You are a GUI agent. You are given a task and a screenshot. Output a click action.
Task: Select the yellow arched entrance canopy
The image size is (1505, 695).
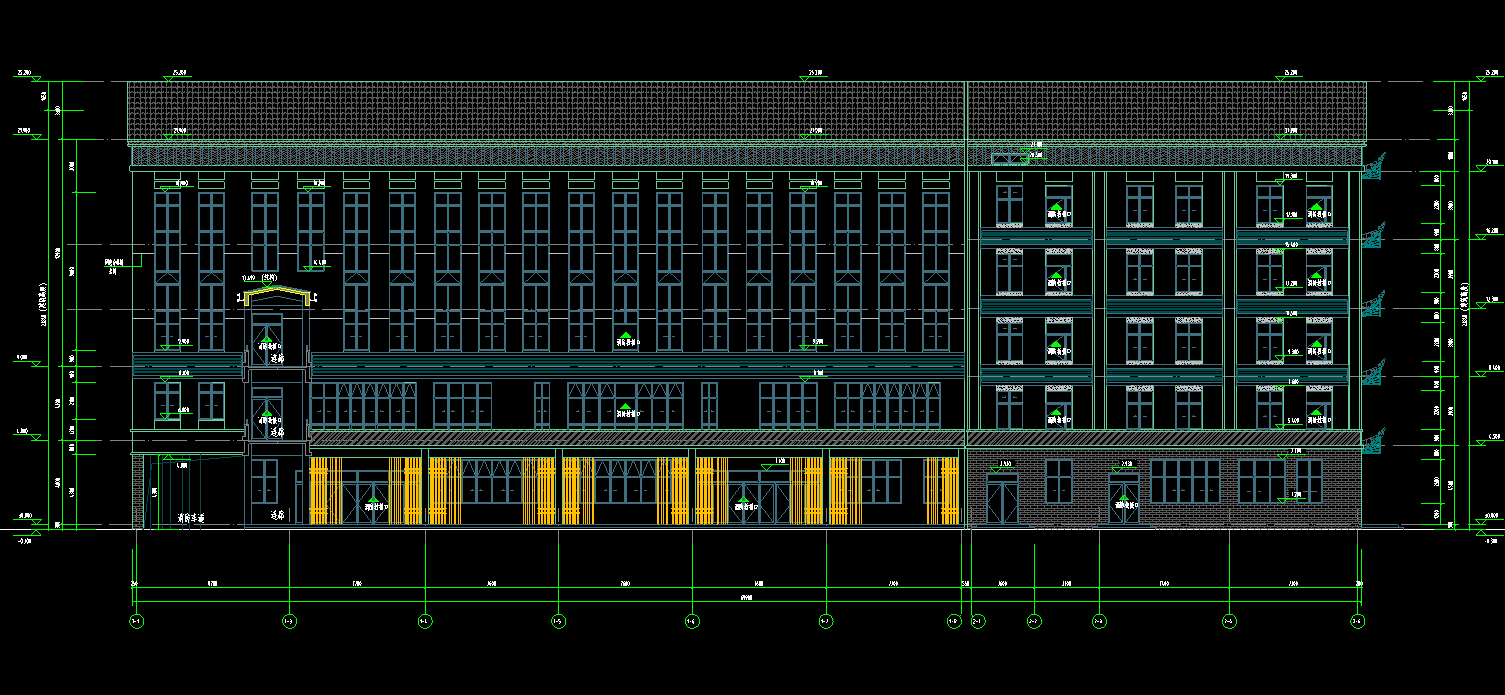click(278, 294)
